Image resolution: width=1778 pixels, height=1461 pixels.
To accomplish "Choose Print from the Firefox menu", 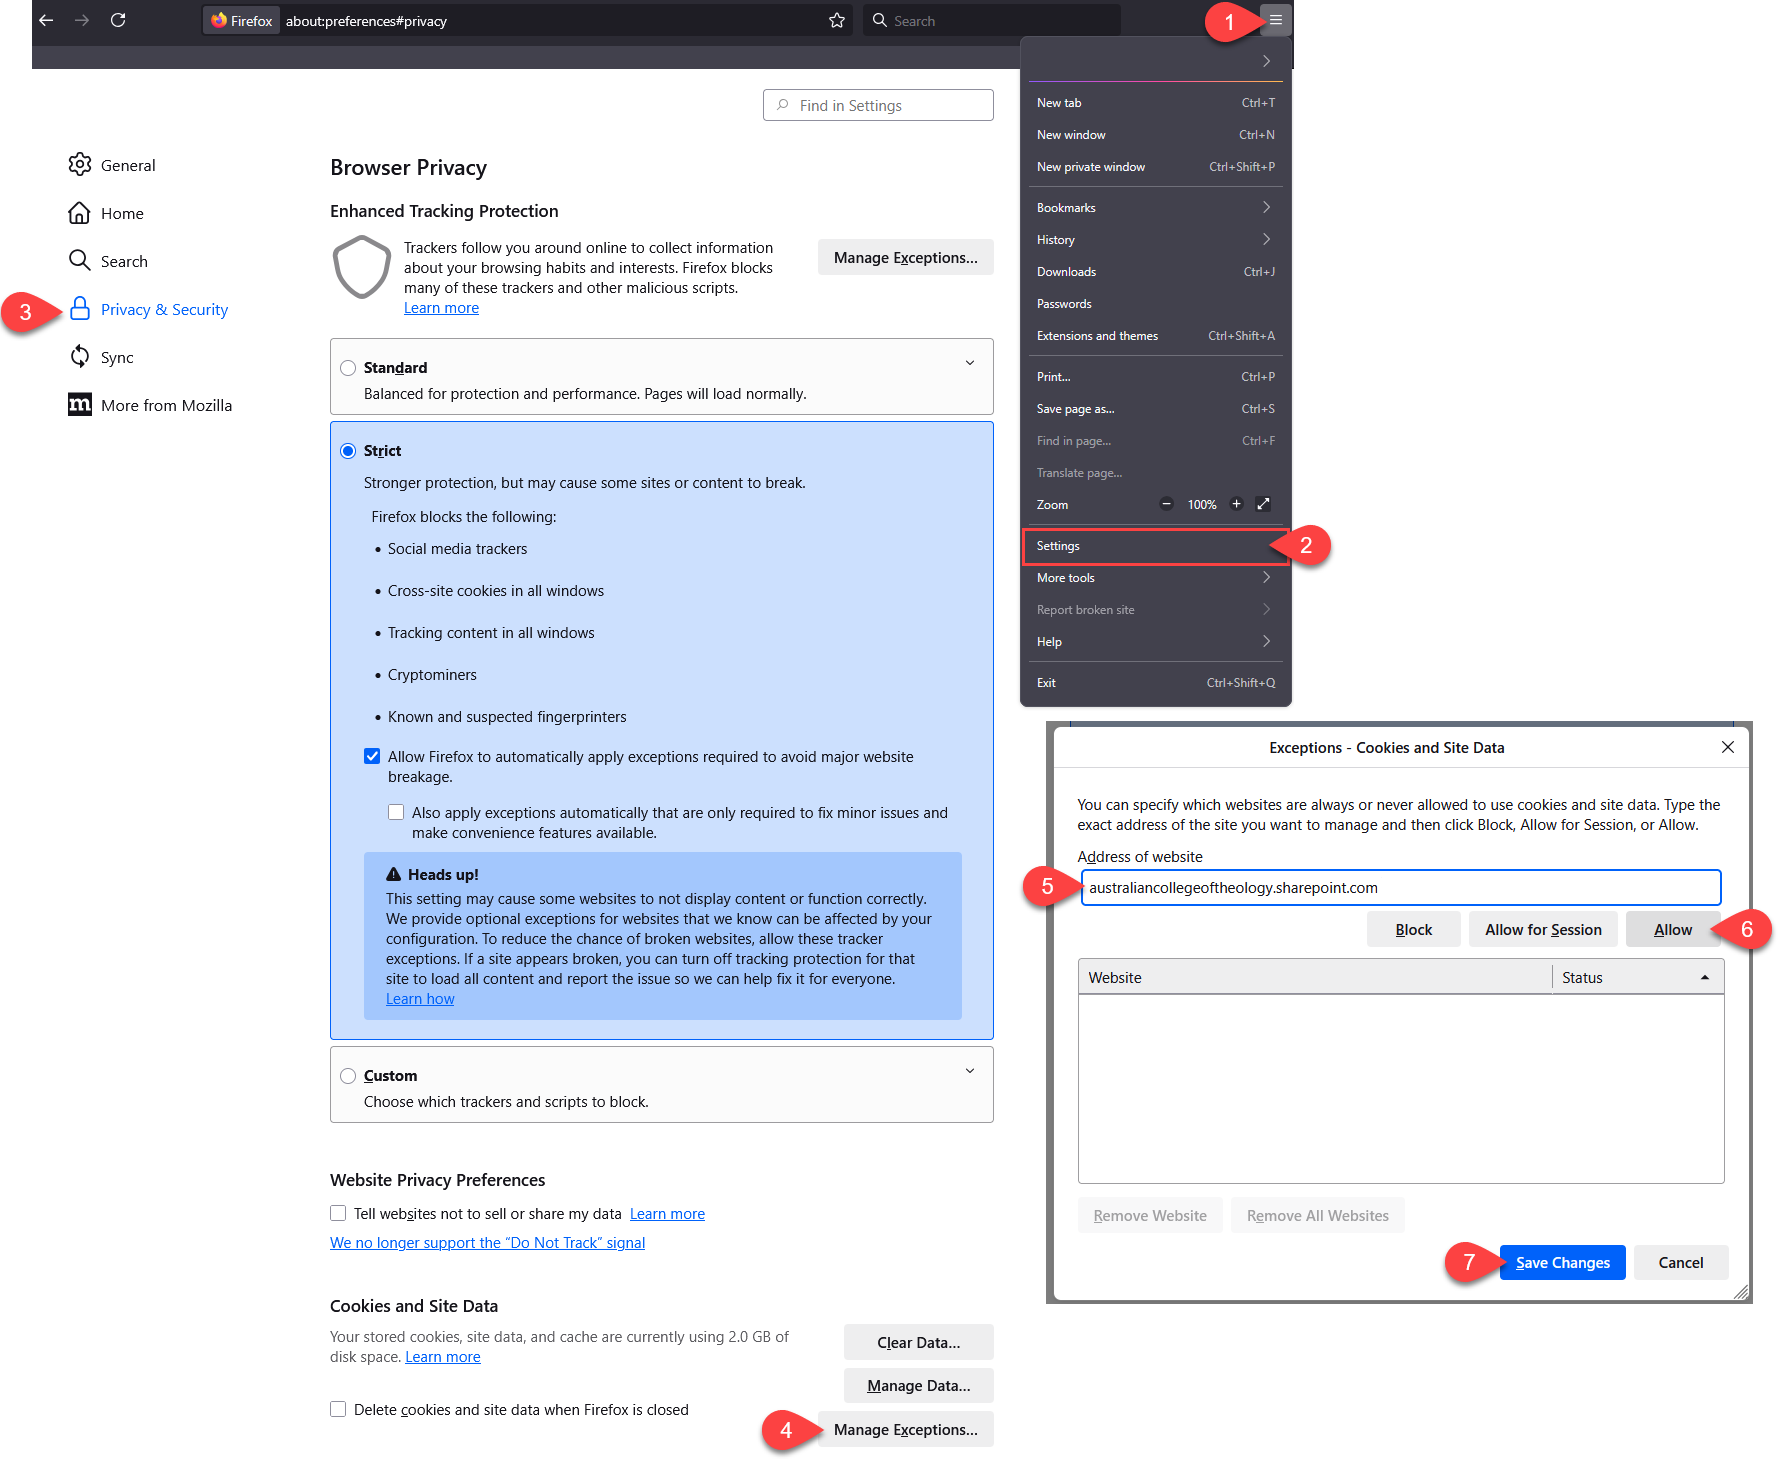I will pos(1156,376).
